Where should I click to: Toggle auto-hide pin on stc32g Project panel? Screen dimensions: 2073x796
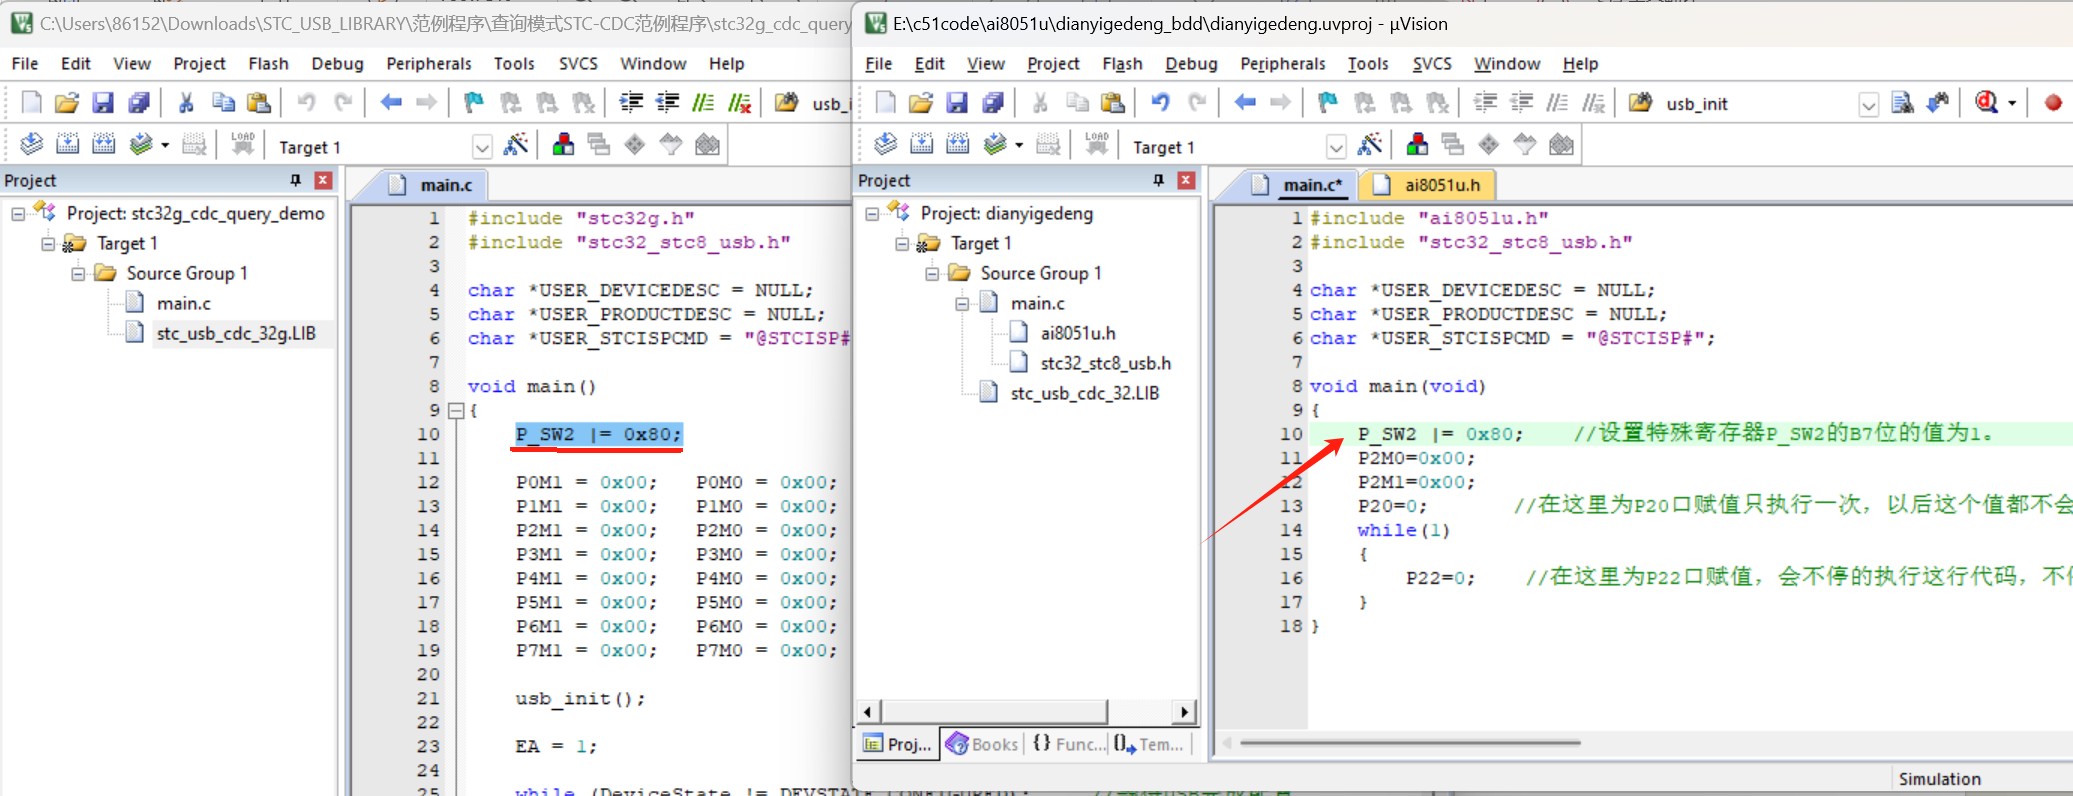(x=296, y=180)
